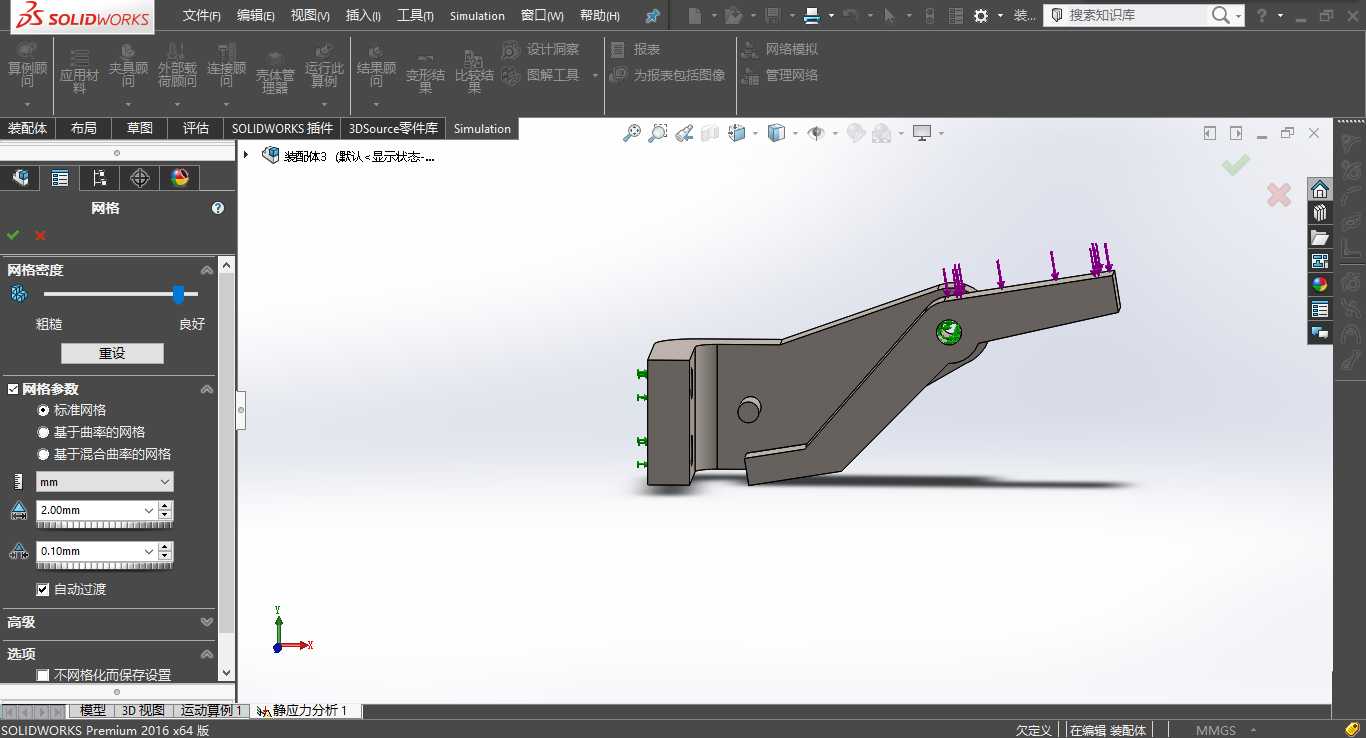Click the 2.00mm global size field
Screen dimensions: 1366x738
89,510
